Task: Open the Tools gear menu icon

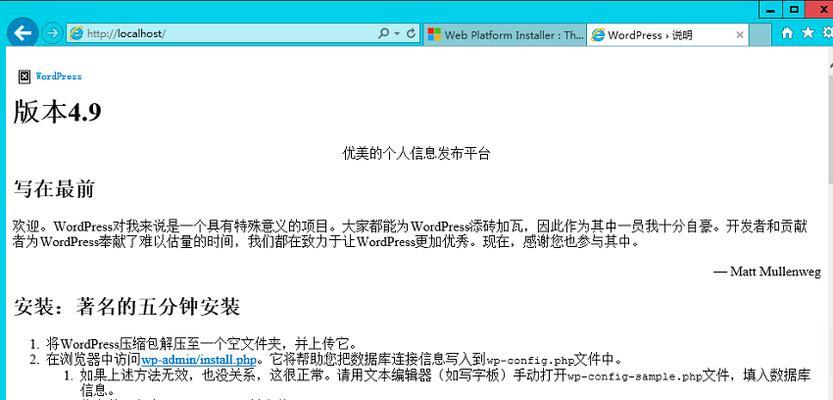Action: click(828, 33)
